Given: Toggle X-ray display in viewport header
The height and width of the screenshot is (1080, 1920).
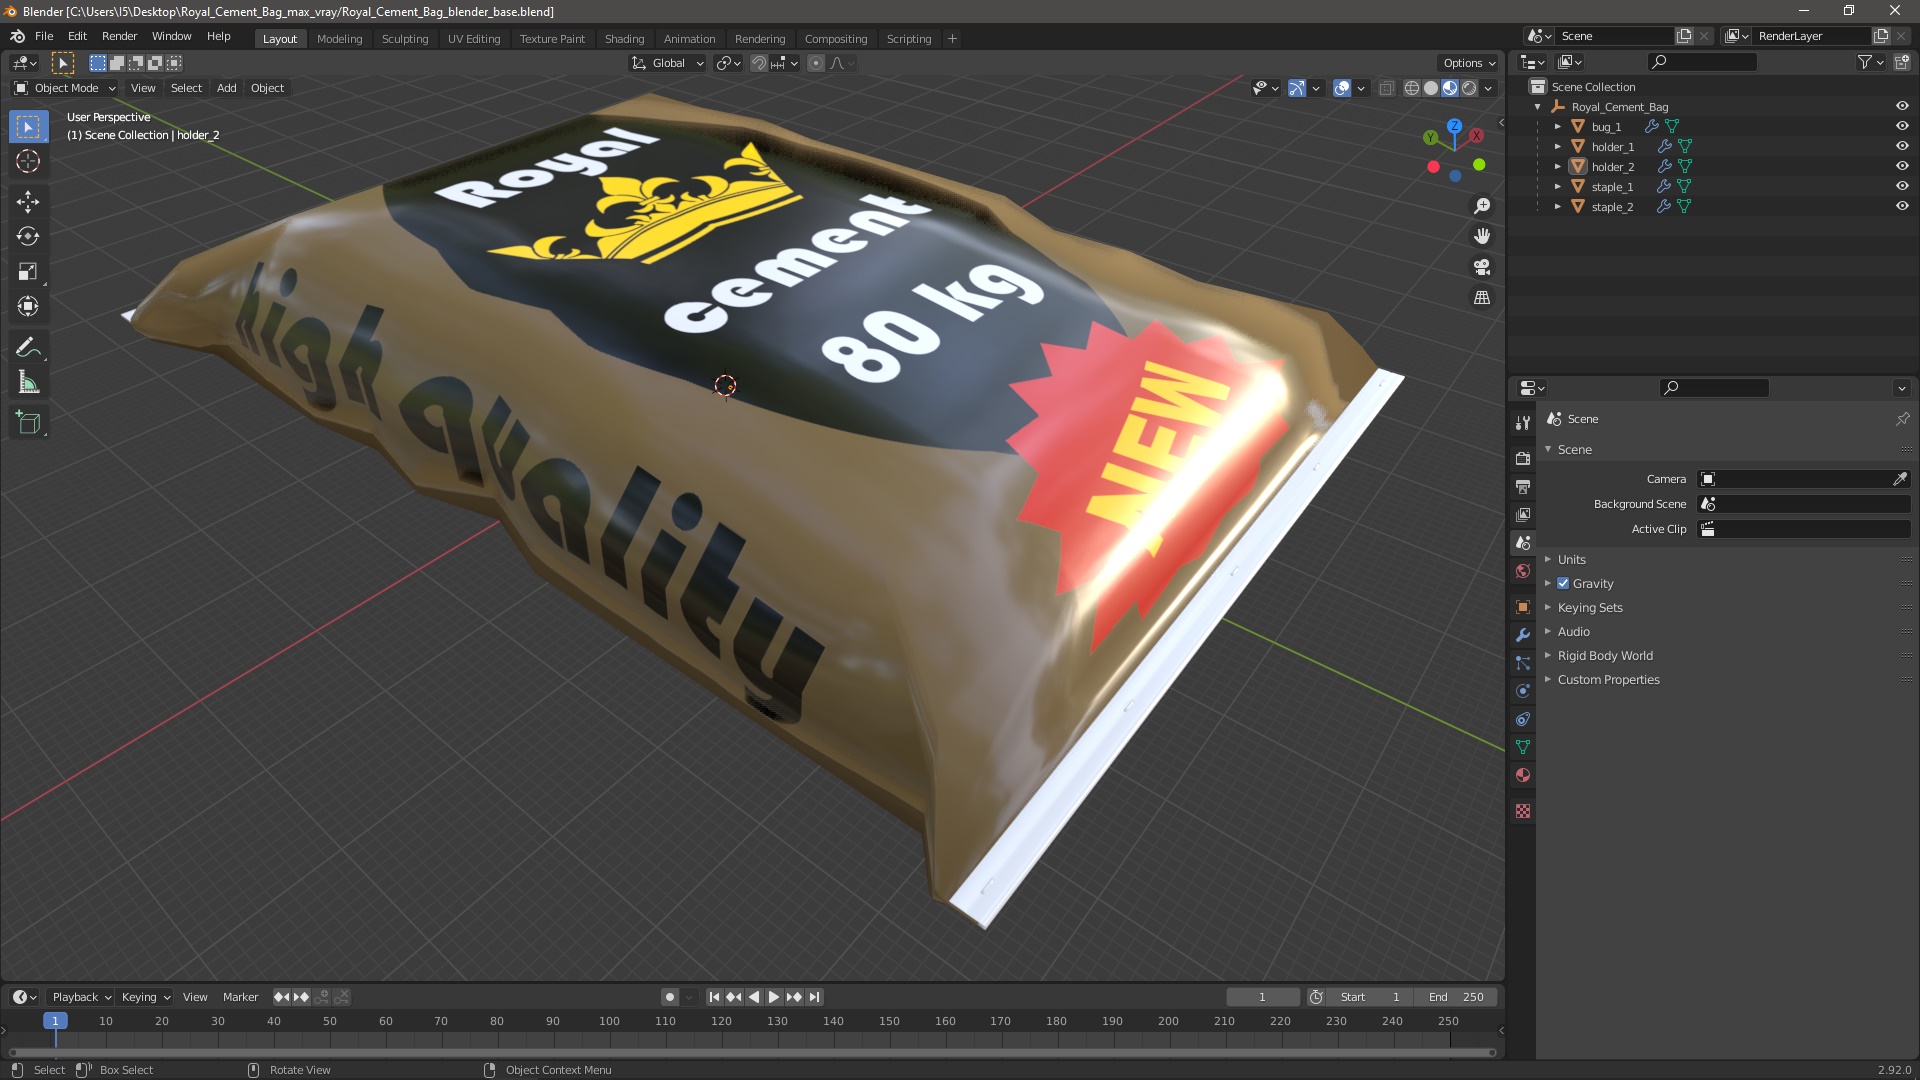Looking at the screenshot, I should coord(1386,88).
